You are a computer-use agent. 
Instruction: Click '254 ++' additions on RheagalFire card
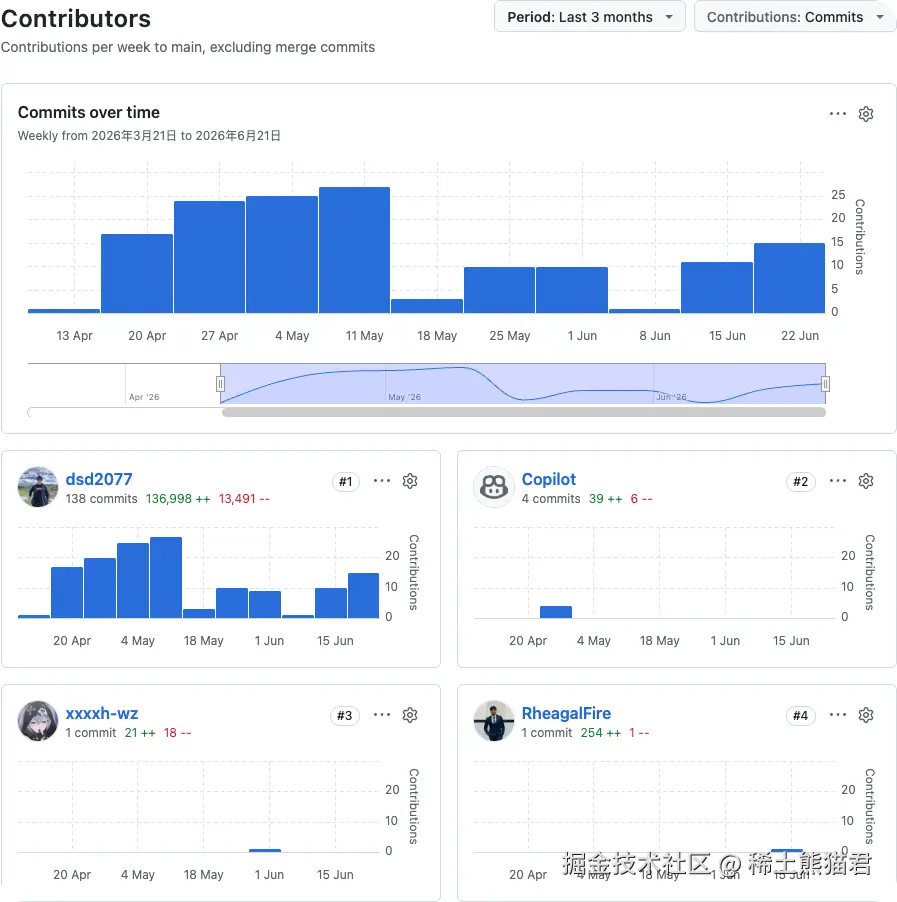click(601, 733)
